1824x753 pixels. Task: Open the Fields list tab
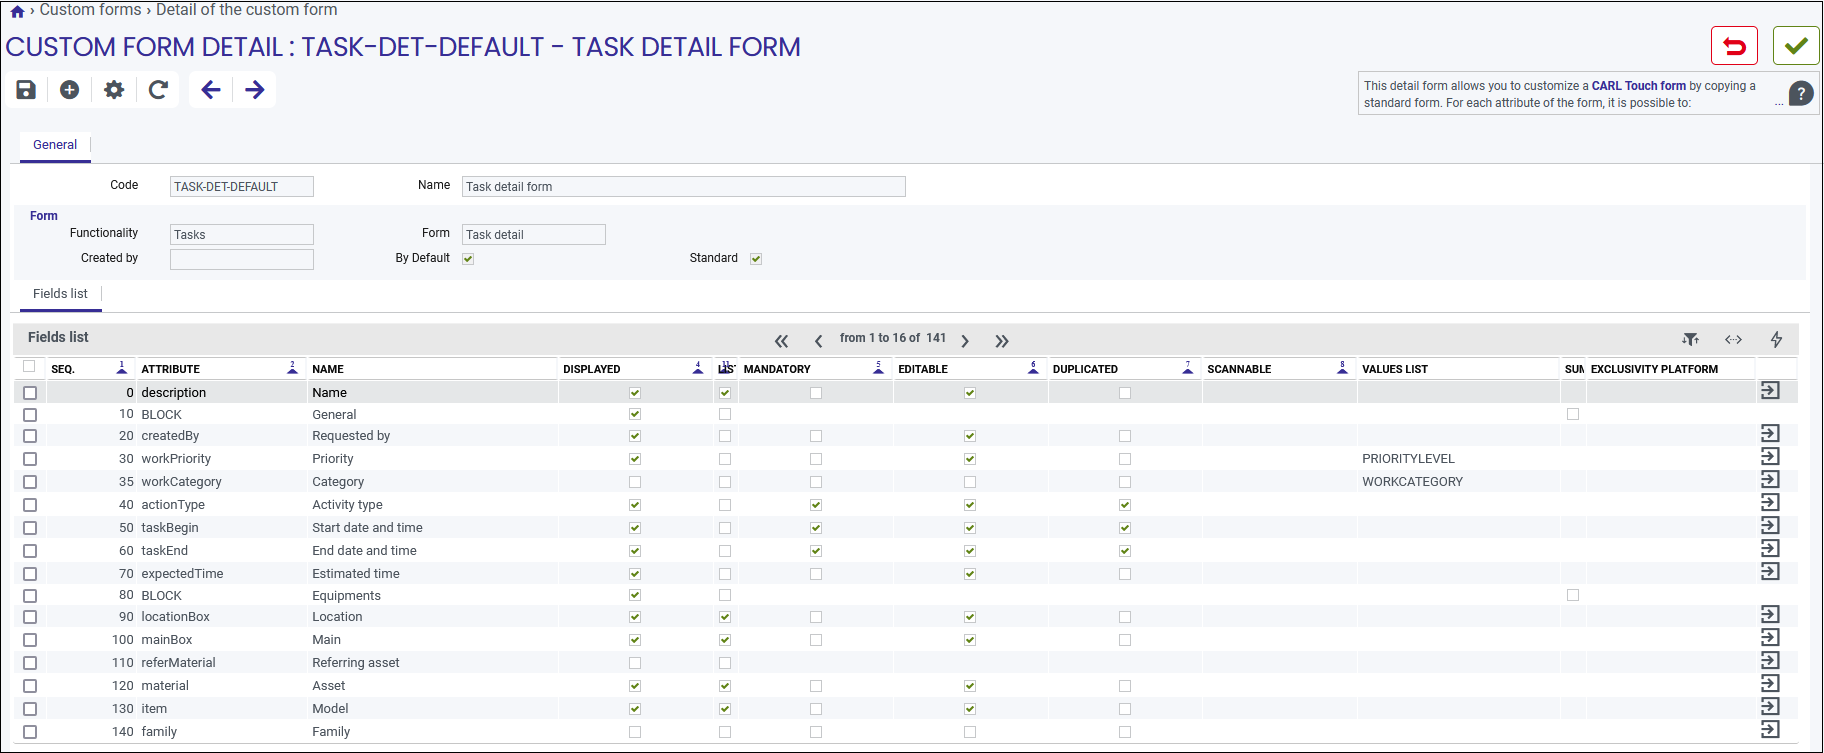[60, 294]
